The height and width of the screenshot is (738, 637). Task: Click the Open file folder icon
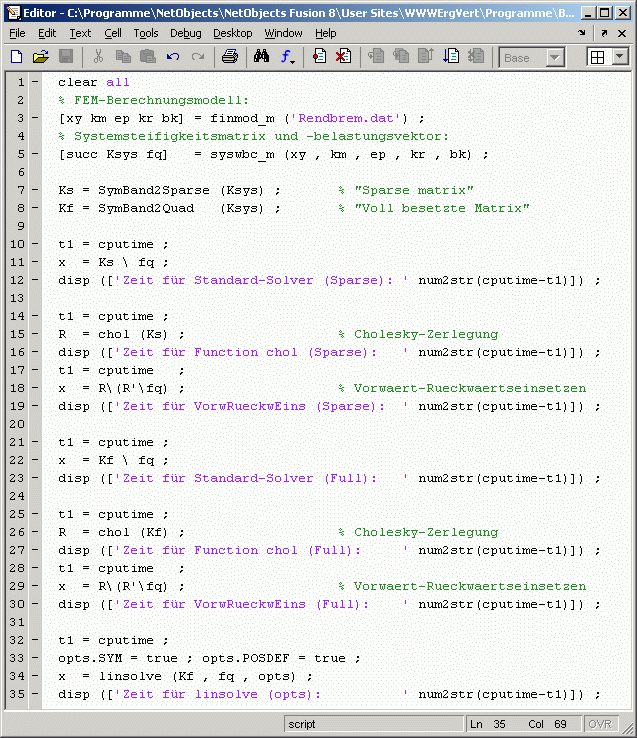pos(41,57)
